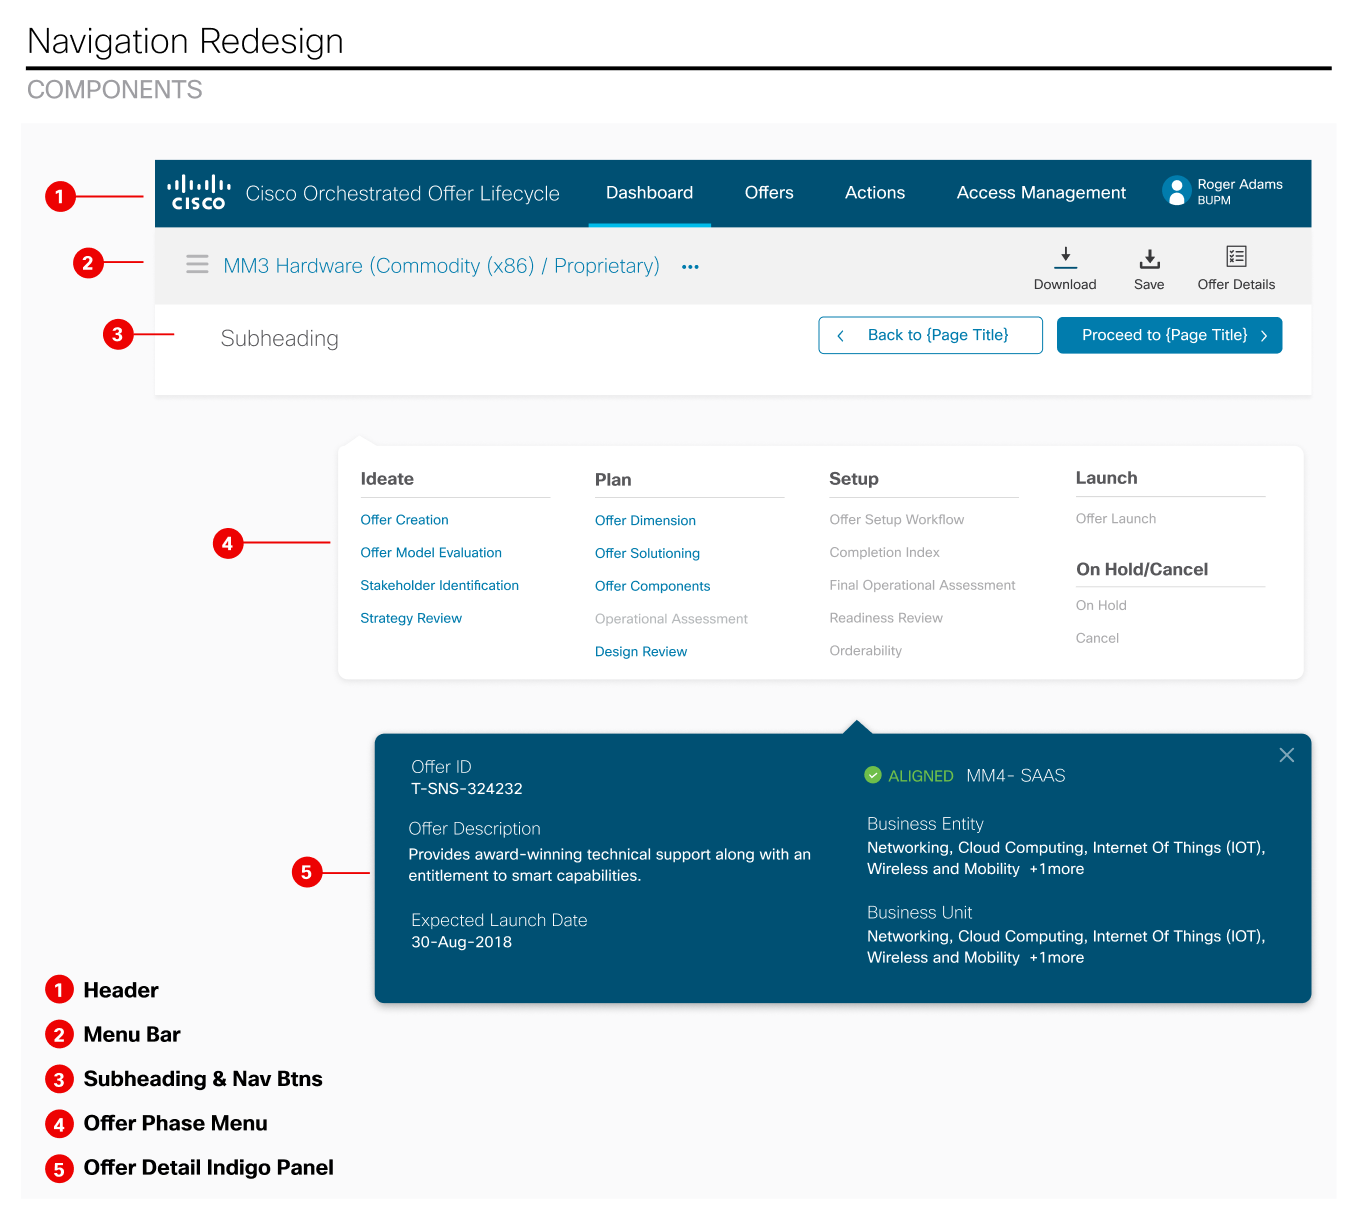Select Design Review under Plan

coord(640,652)
